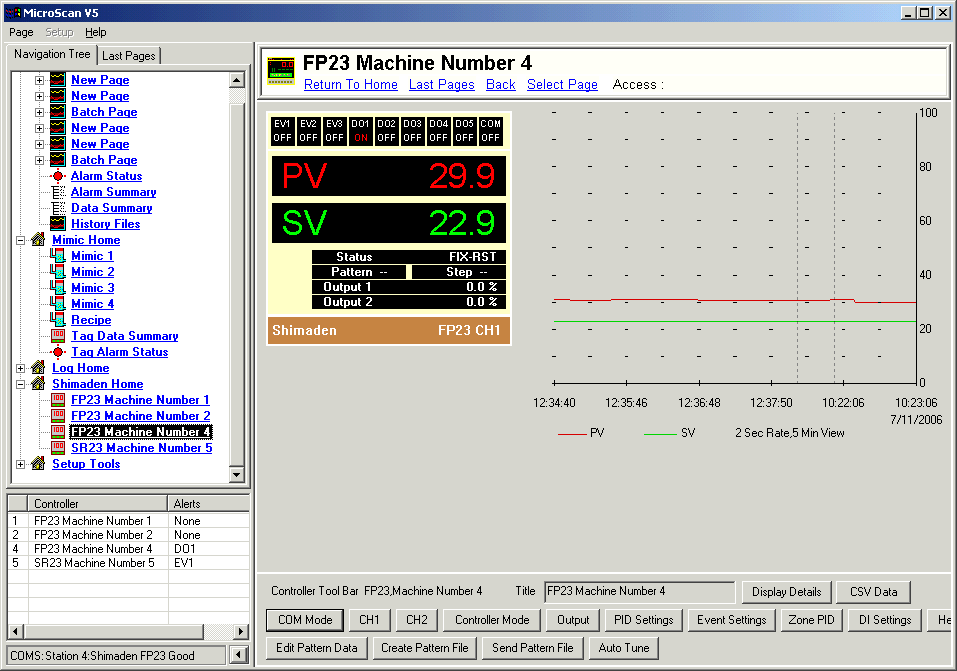Click the Alarm Summary list icon
Viewport: 957px width, 671px height.
pos(58,192)
